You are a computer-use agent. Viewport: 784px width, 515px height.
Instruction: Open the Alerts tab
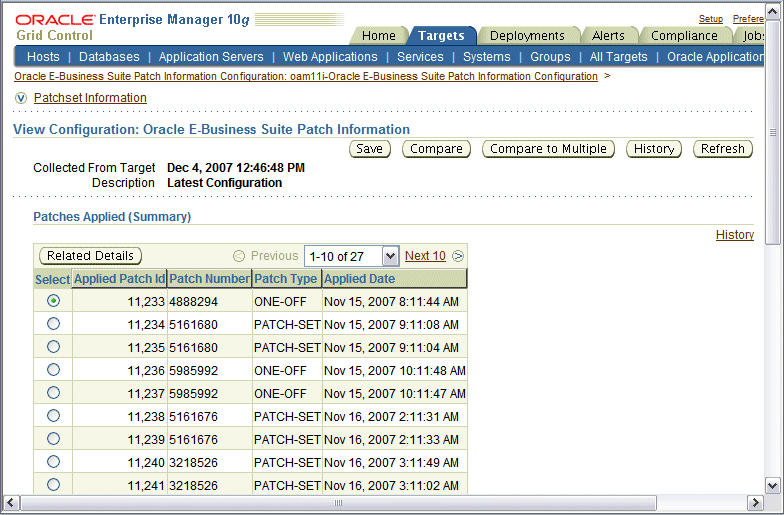pos(608,36)
